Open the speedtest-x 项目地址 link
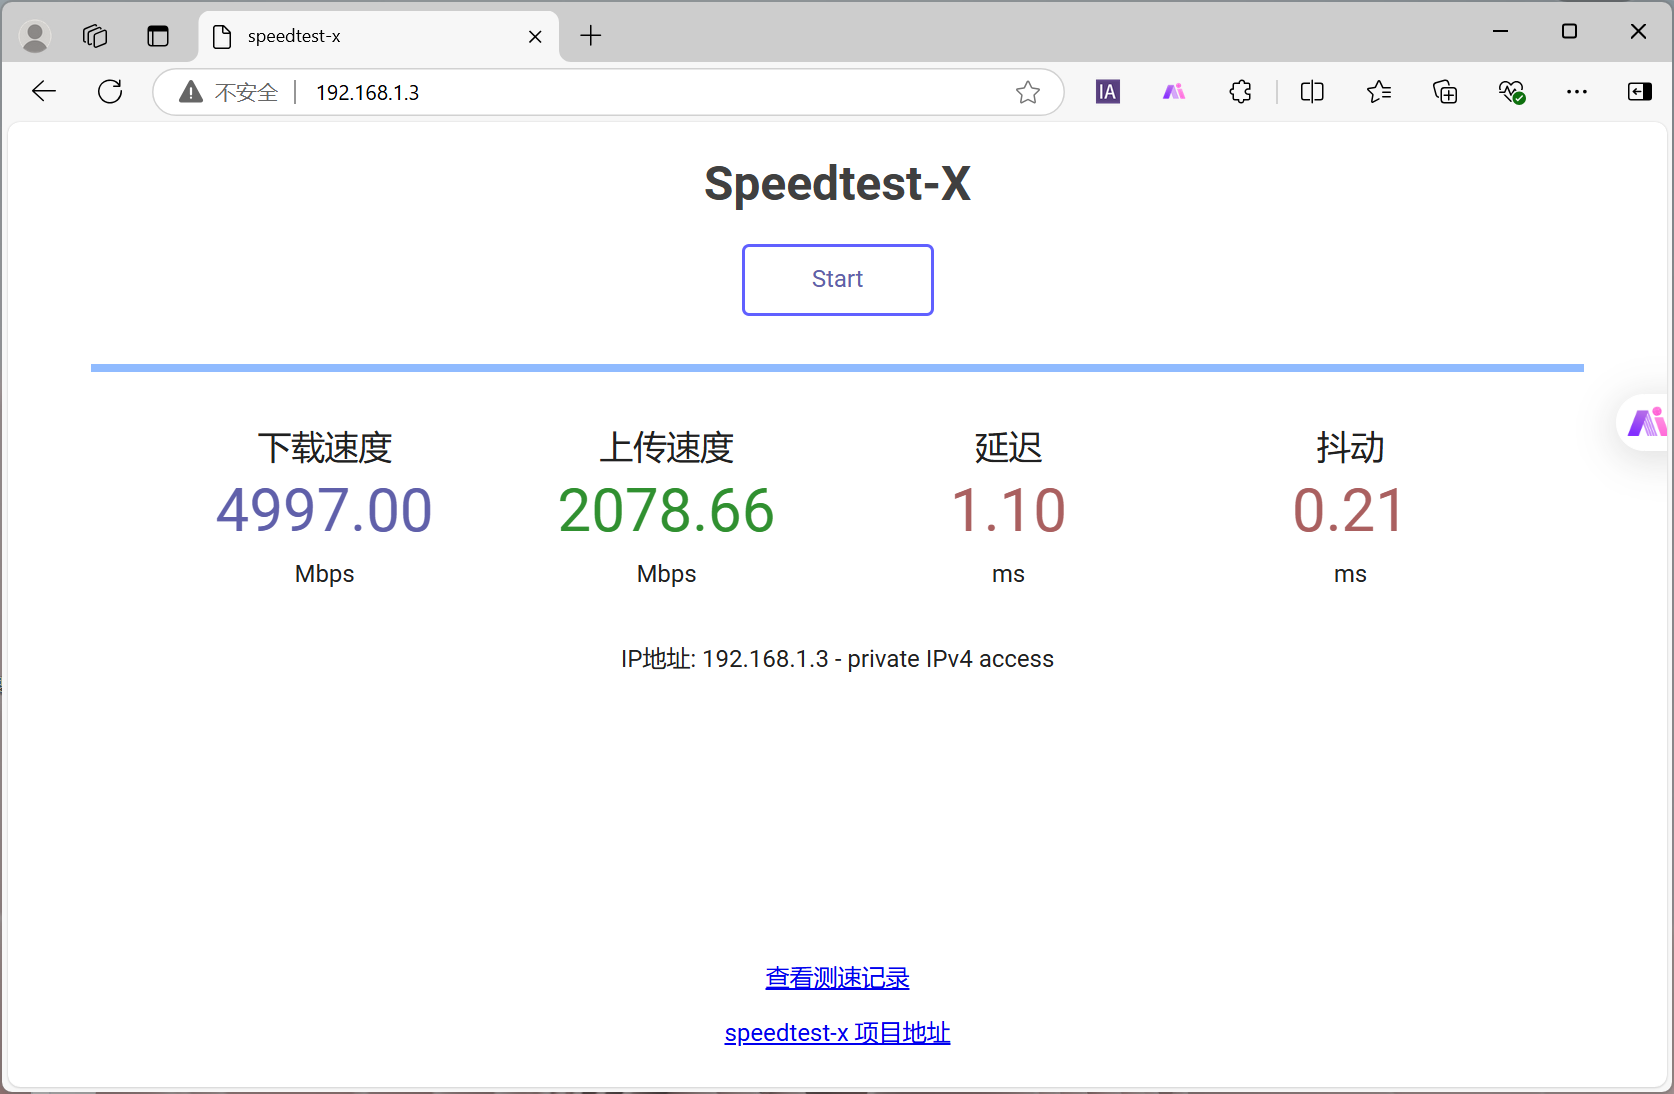 pos(837,1033)
